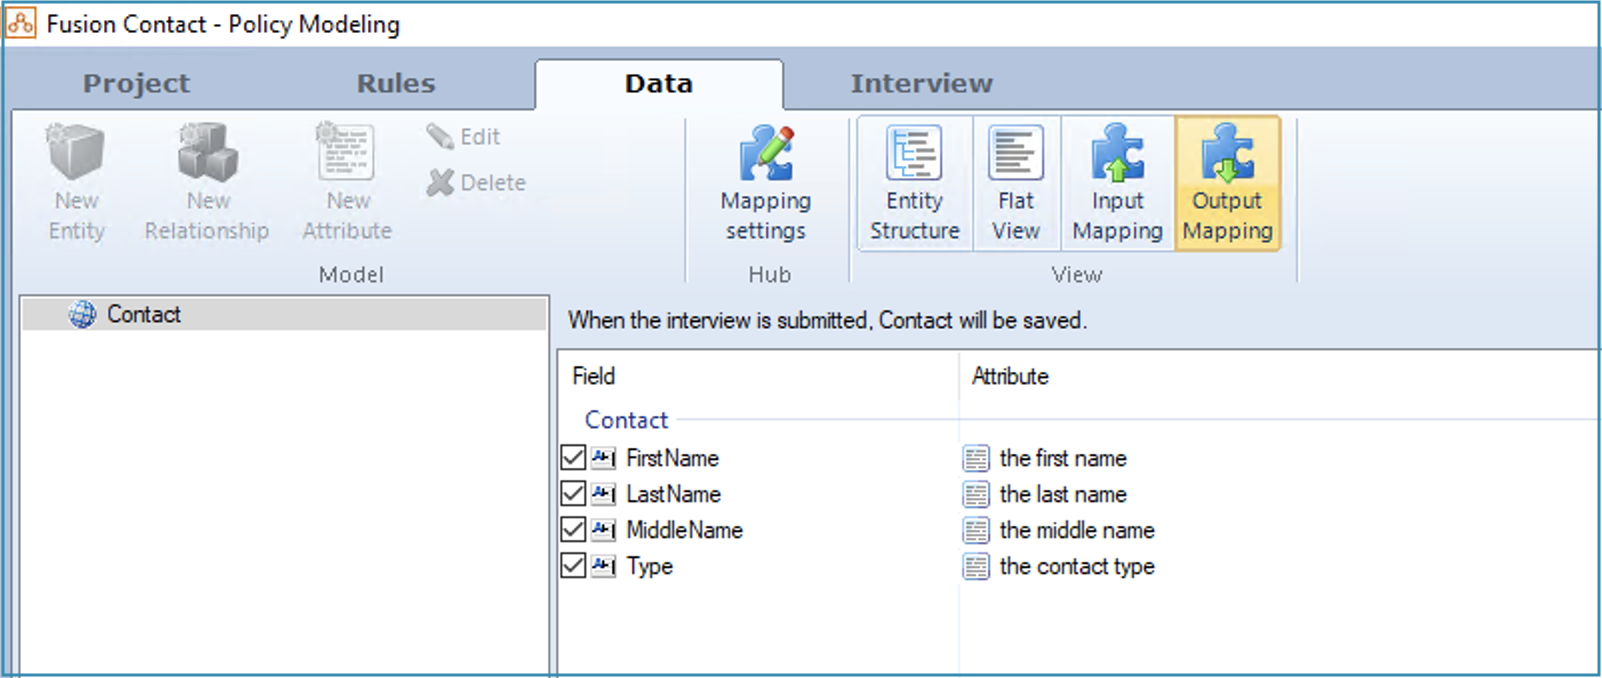
Task: Select the Contact entity in left panel
Action: coord(143,314)
